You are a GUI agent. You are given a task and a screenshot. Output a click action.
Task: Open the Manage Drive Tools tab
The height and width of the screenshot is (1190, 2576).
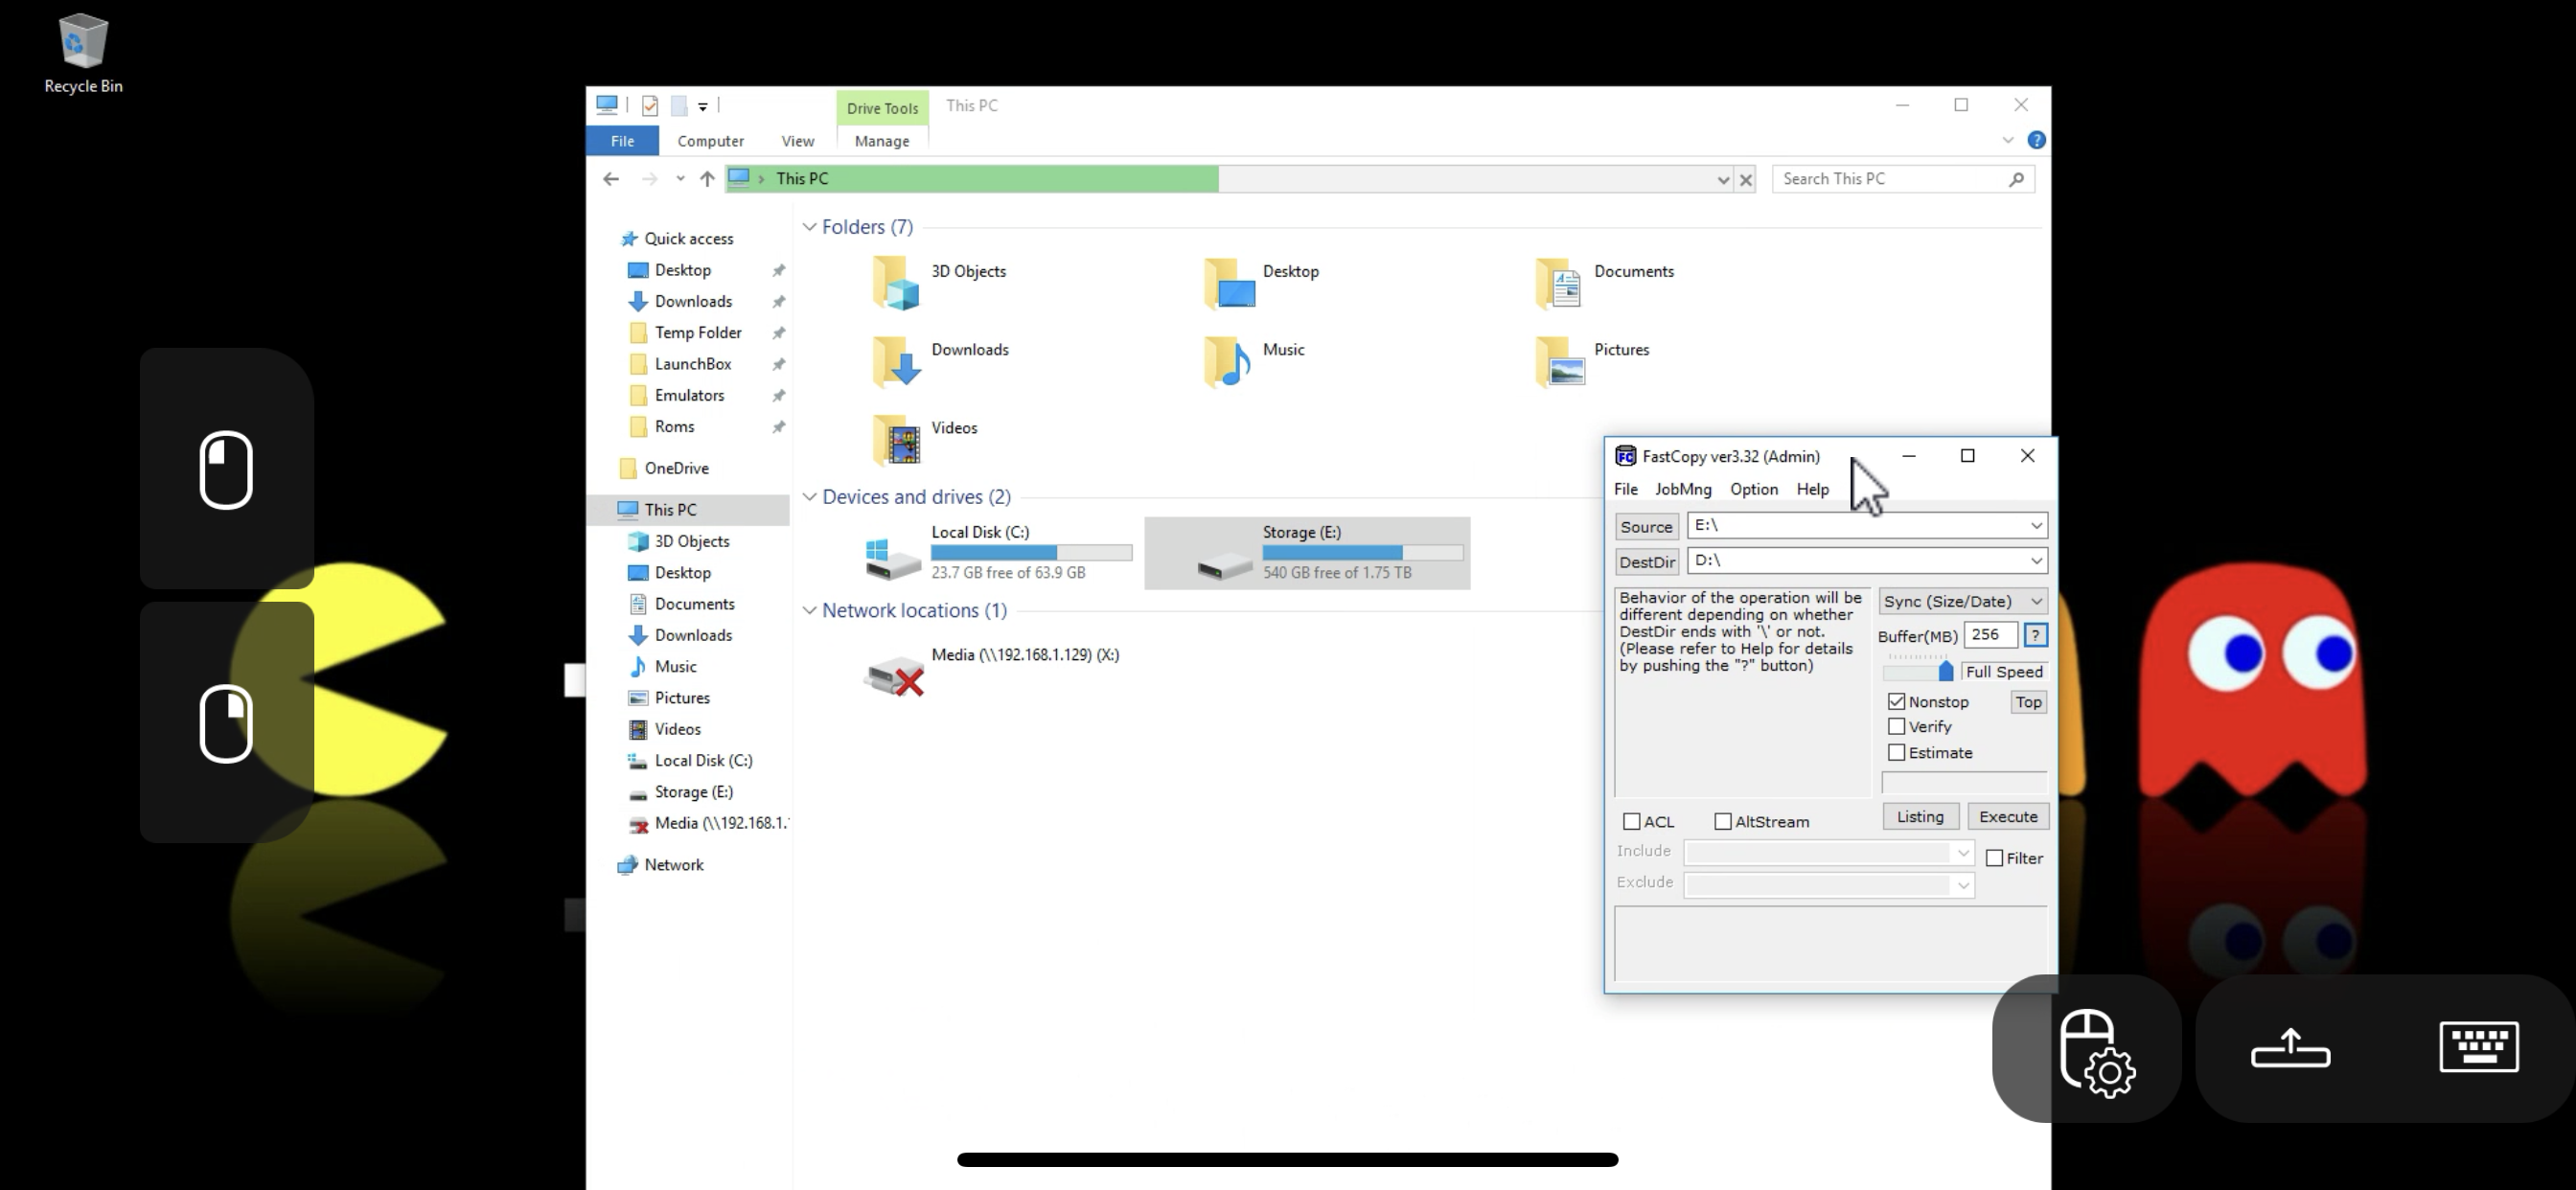(x=882, y=141)
